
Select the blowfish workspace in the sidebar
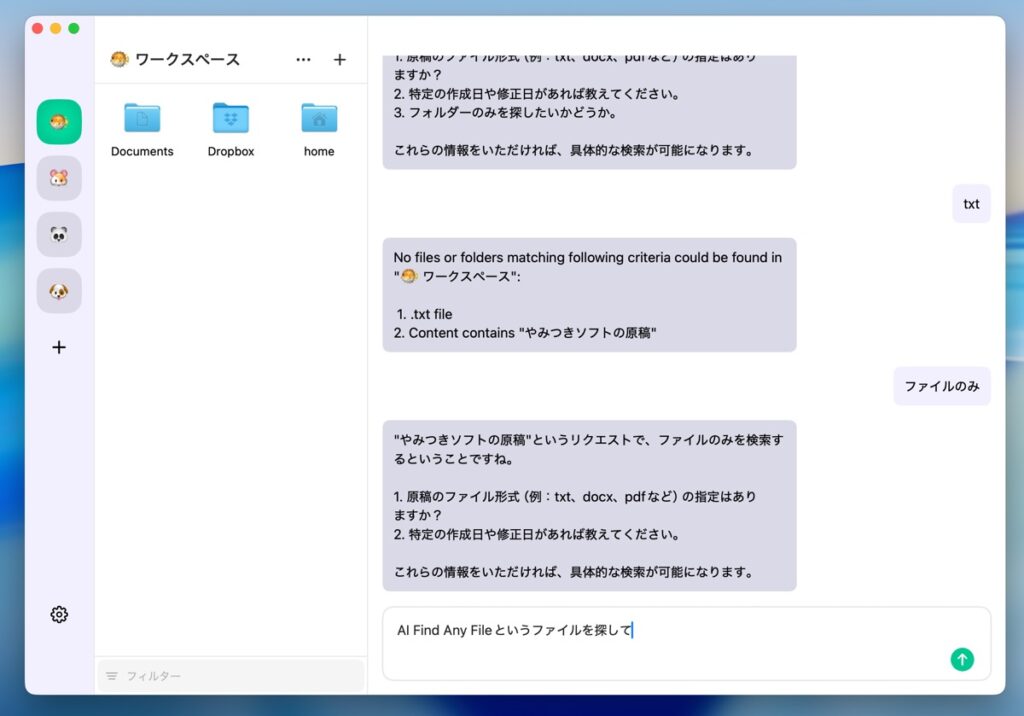(59, 122)
